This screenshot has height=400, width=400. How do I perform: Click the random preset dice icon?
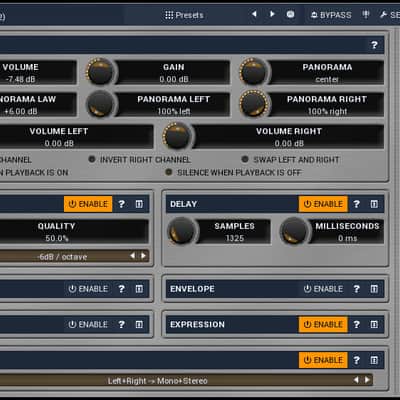click(291, 14)
